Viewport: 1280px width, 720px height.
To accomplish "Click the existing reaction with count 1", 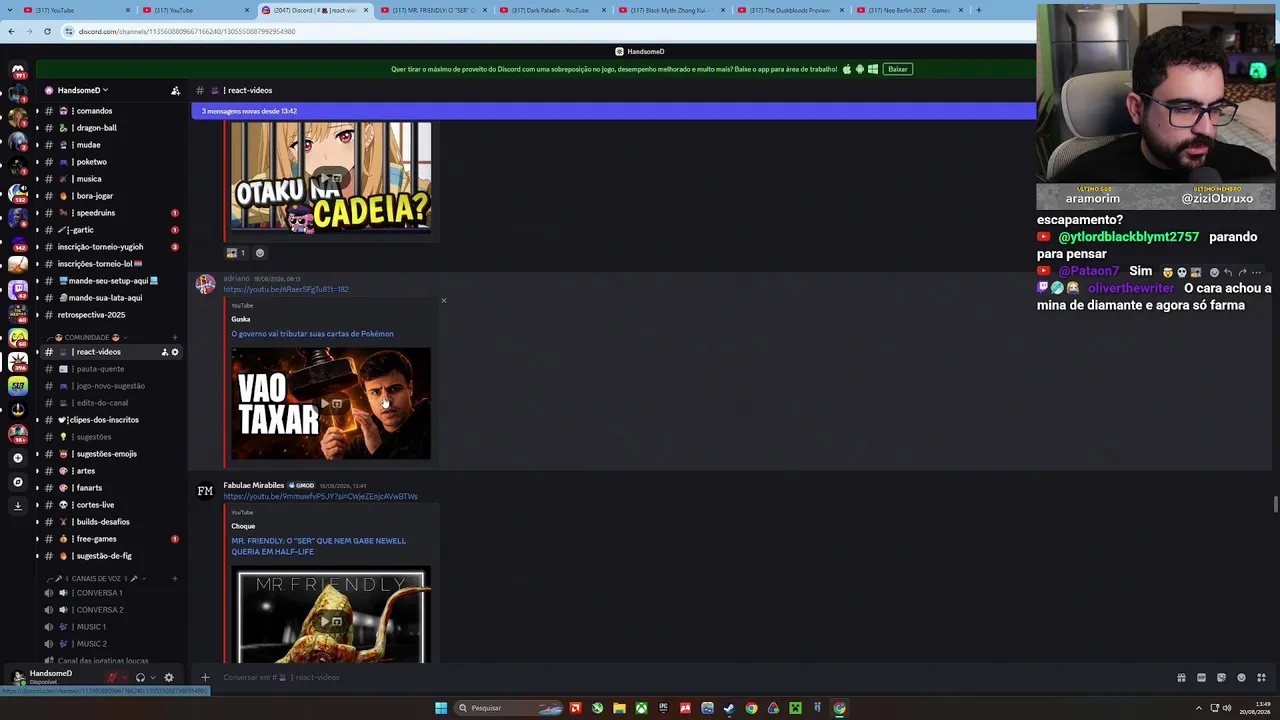I will (x=236, y=253).
